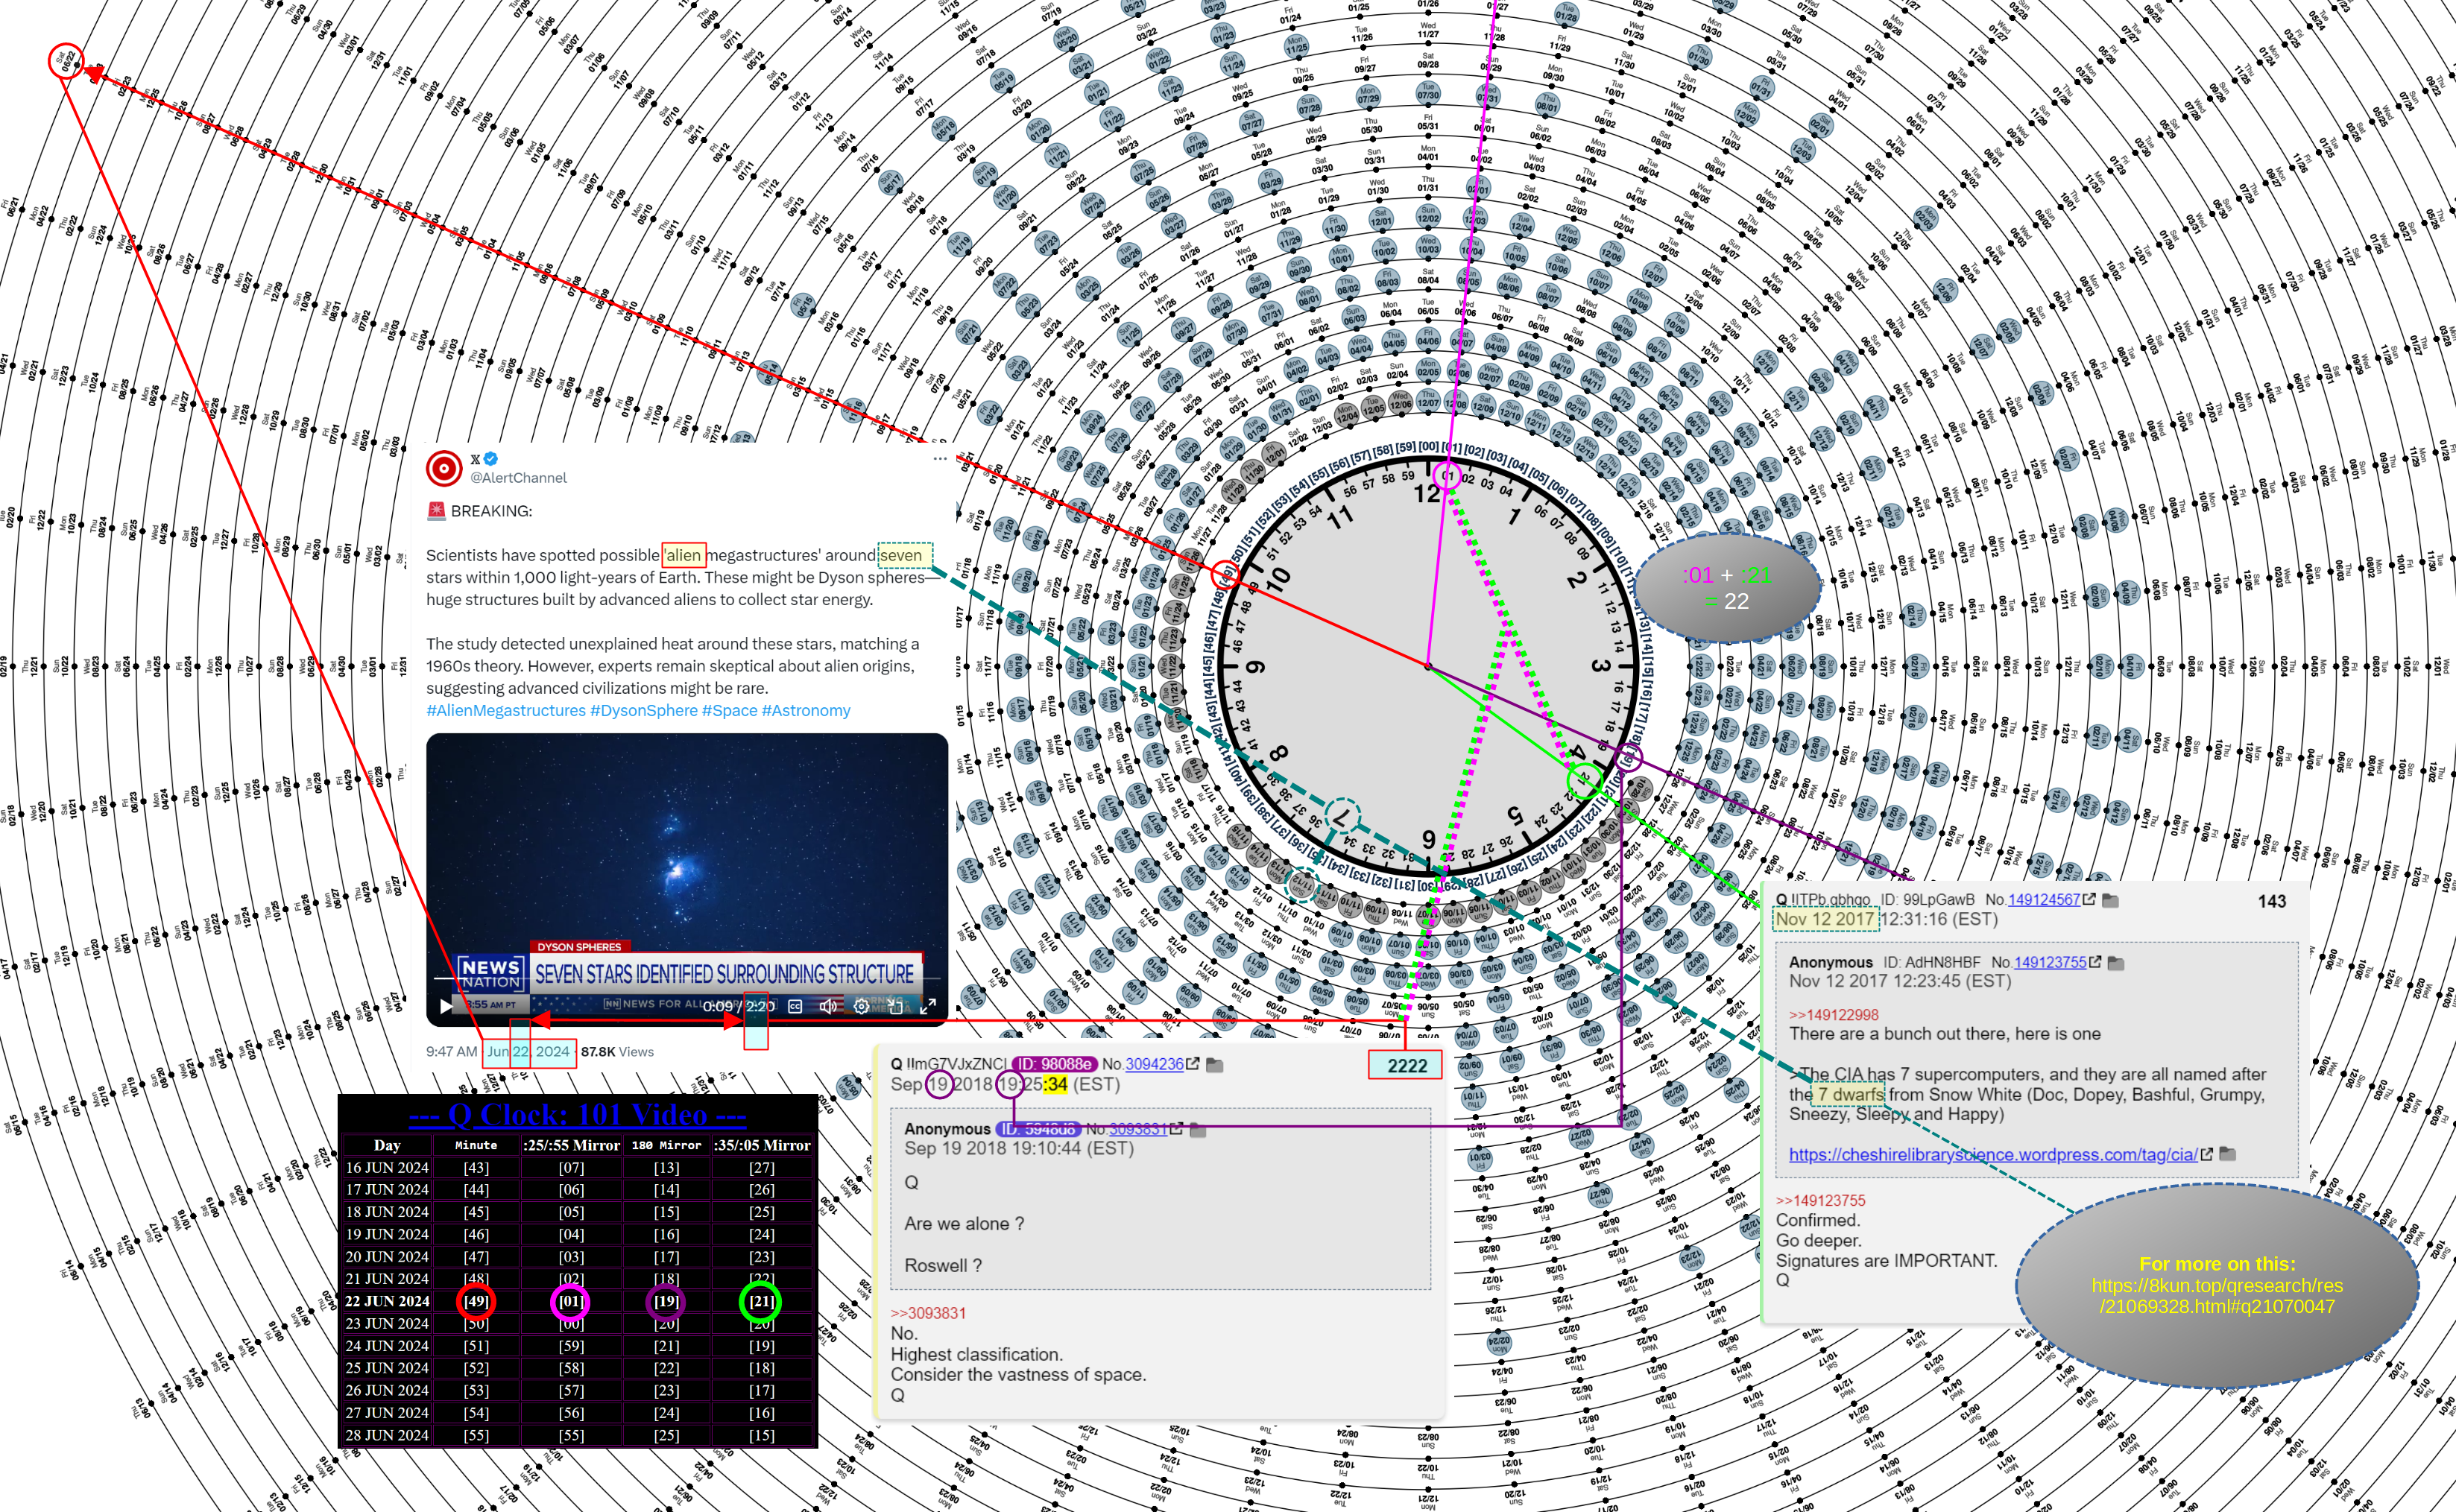Play the Dyson spheres news video
The width and height of the screenshot is (2456, 1512).
(x=446, y=1006)
